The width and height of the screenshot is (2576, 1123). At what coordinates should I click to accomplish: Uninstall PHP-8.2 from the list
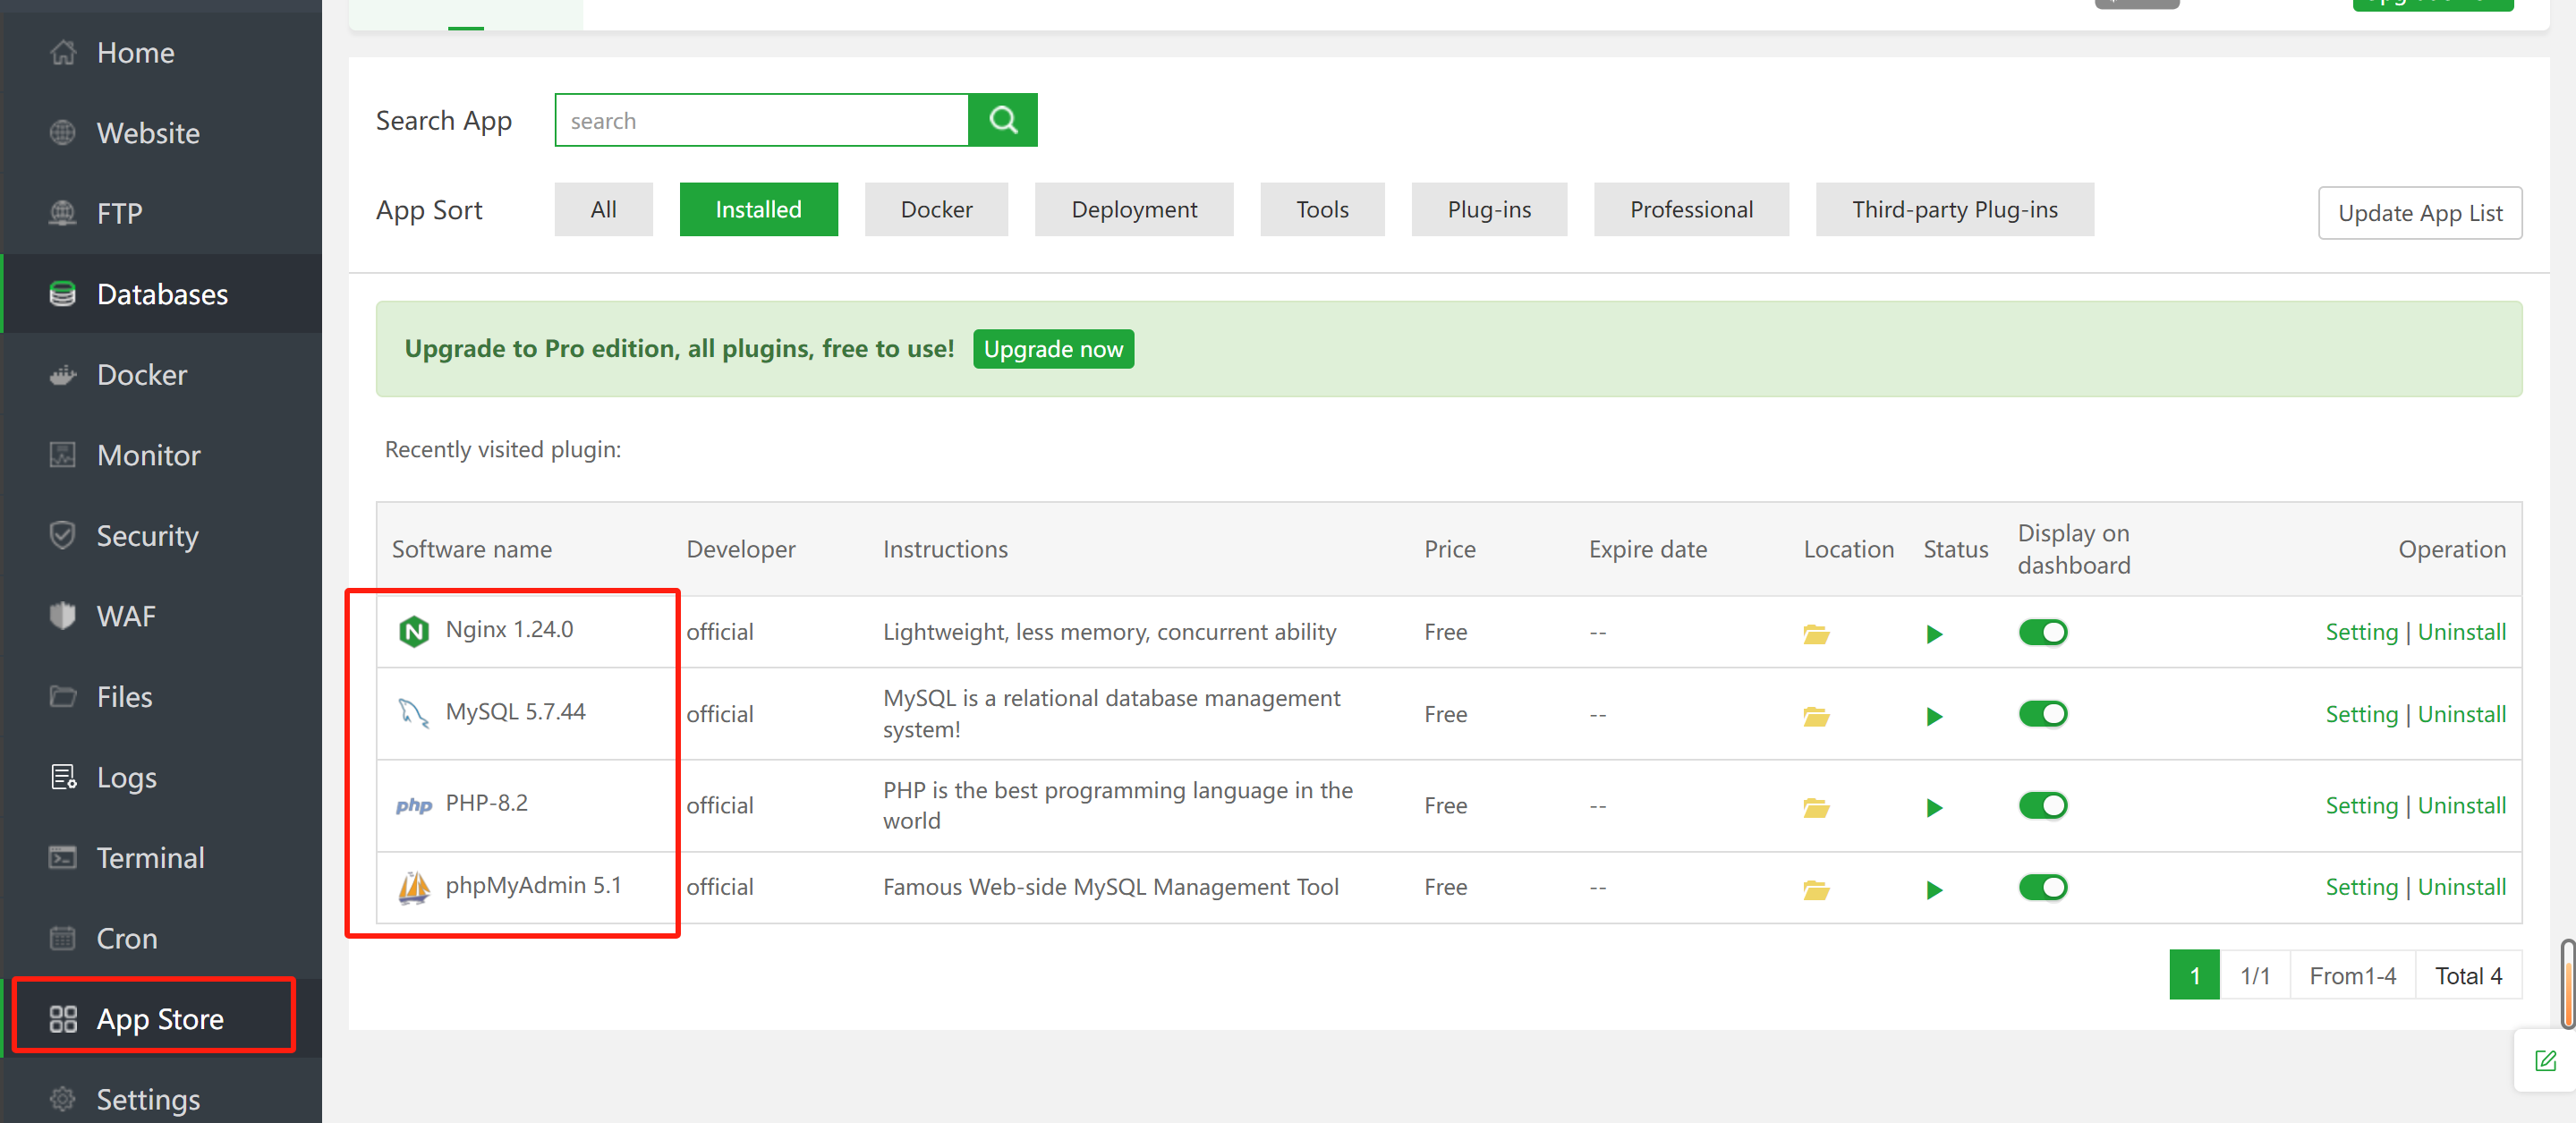coord(2461,805)
